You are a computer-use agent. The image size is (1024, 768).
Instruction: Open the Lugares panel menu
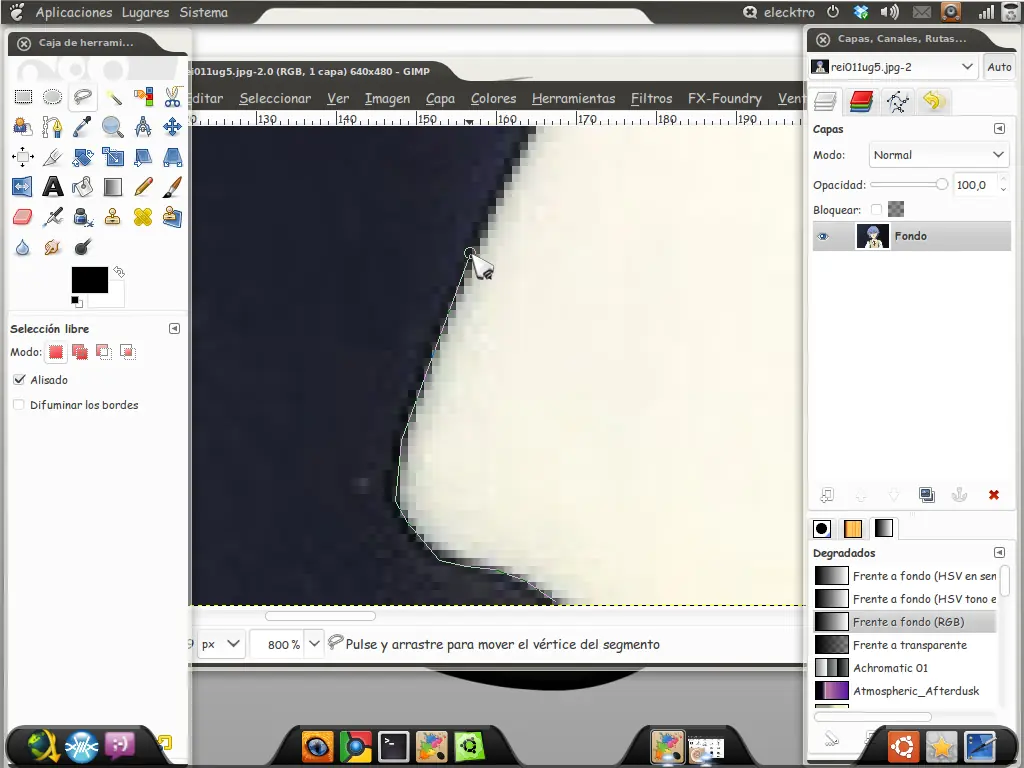[x=145, y=12]
